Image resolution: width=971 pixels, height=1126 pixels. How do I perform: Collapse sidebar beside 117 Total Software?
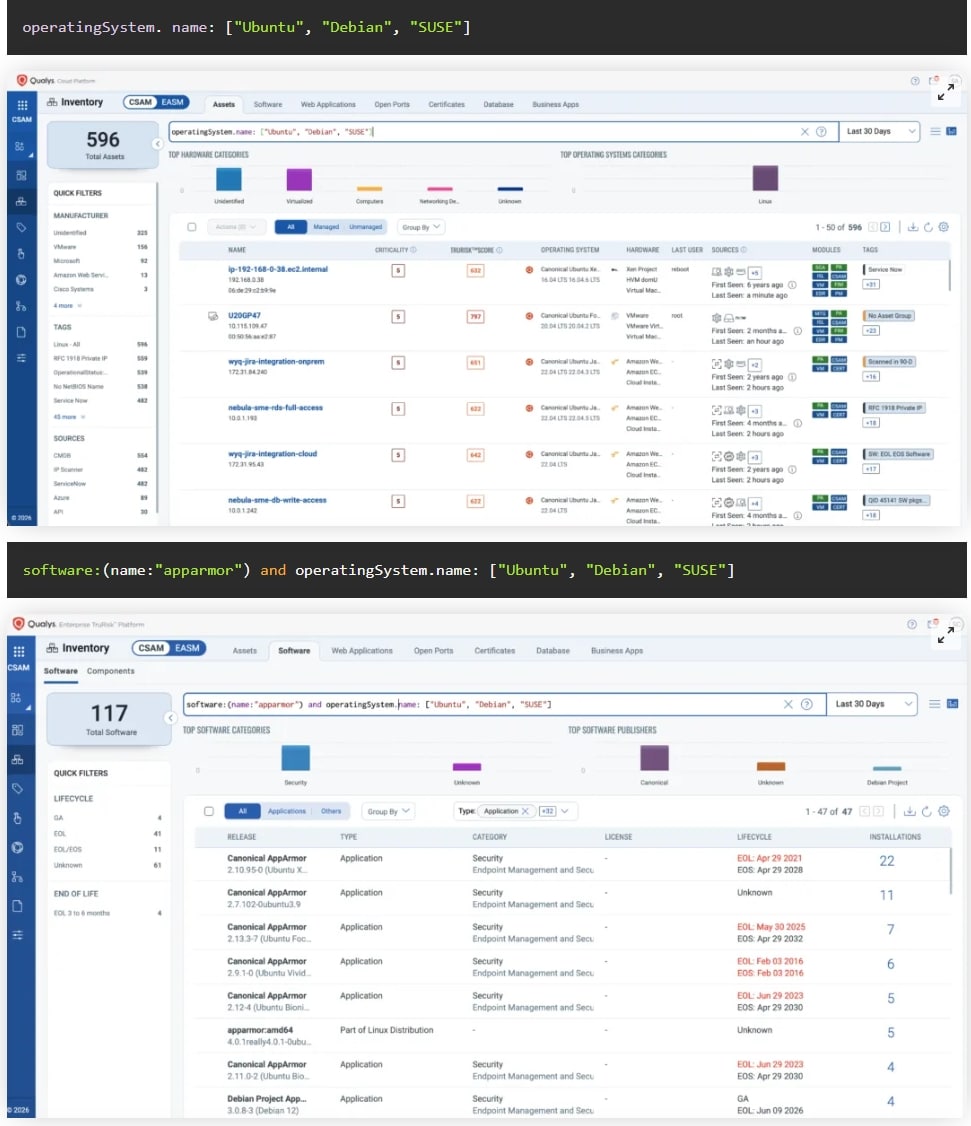point(170,718)
